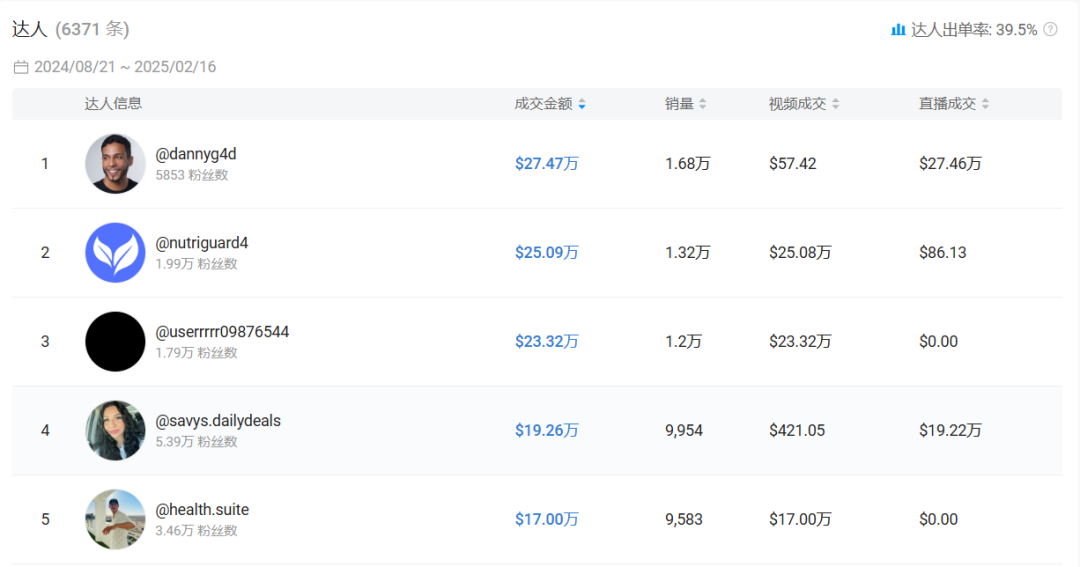Click the 39.5% order rate value
This screenshot has height=567, width=1080.
click(1017, 30)
